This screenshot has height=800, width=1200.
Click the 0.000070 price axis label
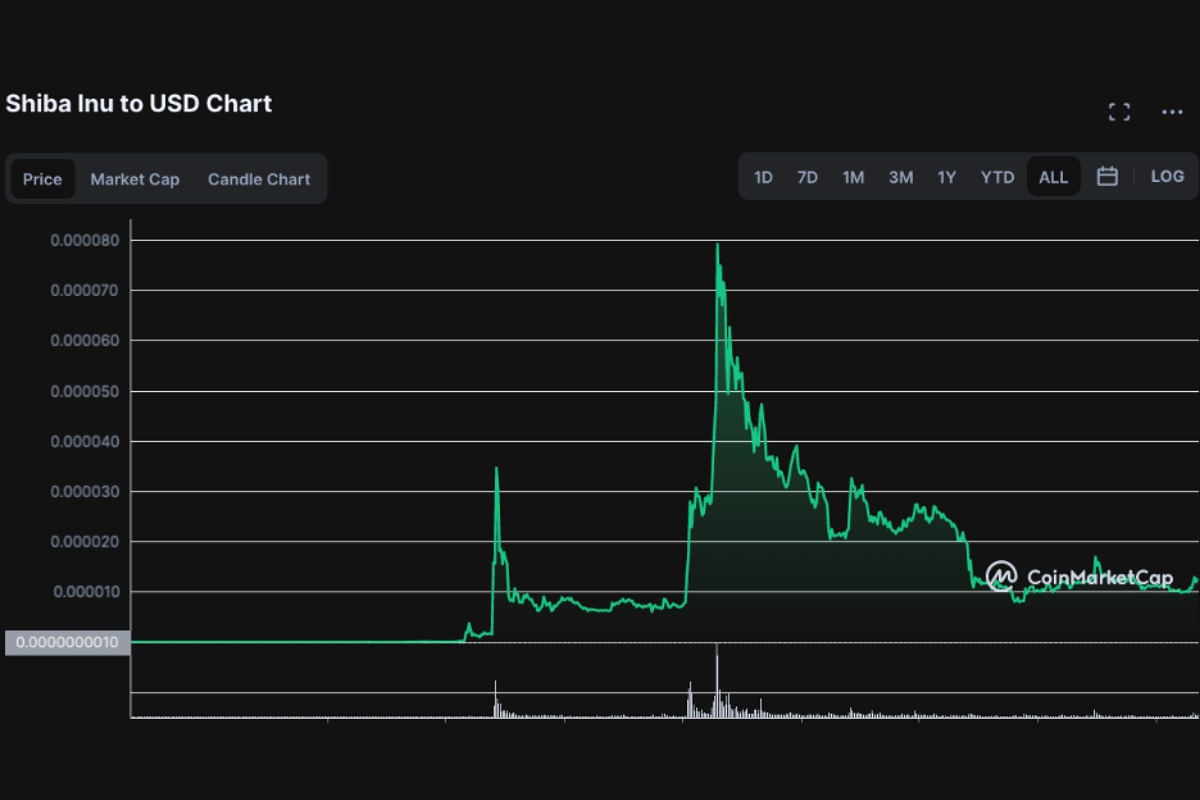(85, 290)
